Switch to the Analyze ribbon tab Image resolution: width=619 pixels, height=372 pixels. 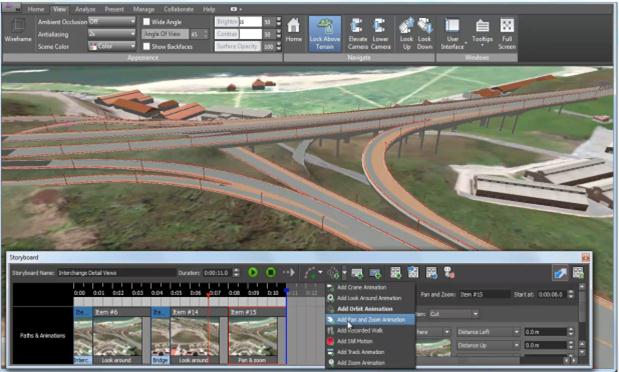tap(85, 9)
